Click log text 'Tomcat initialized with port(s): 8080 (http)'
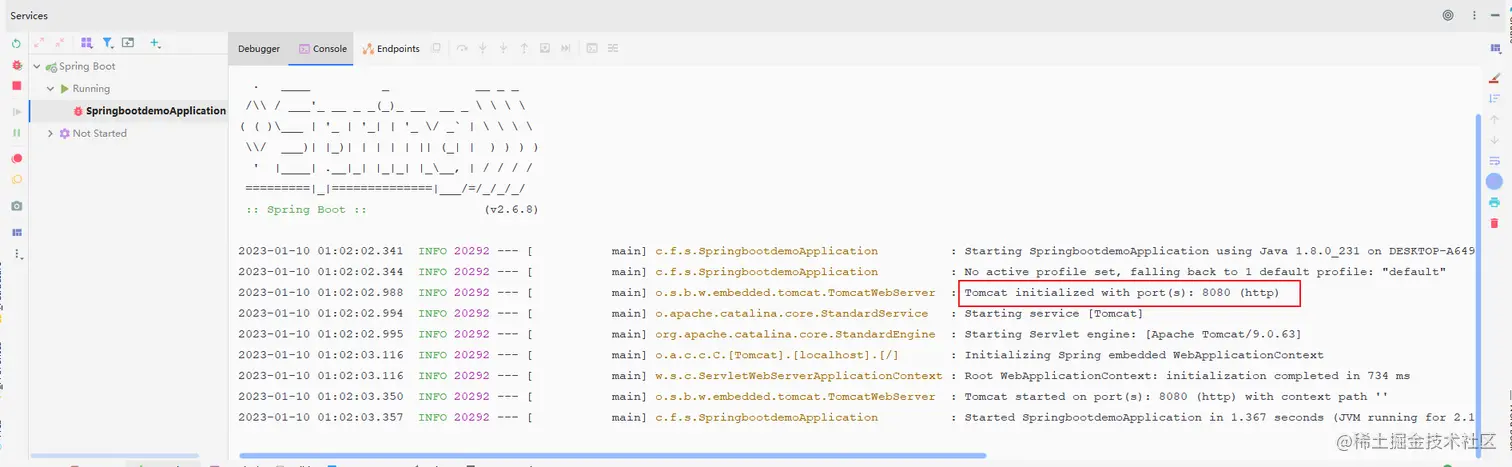This screenshot has height=467, width=1512. (x=1121, y=293)
